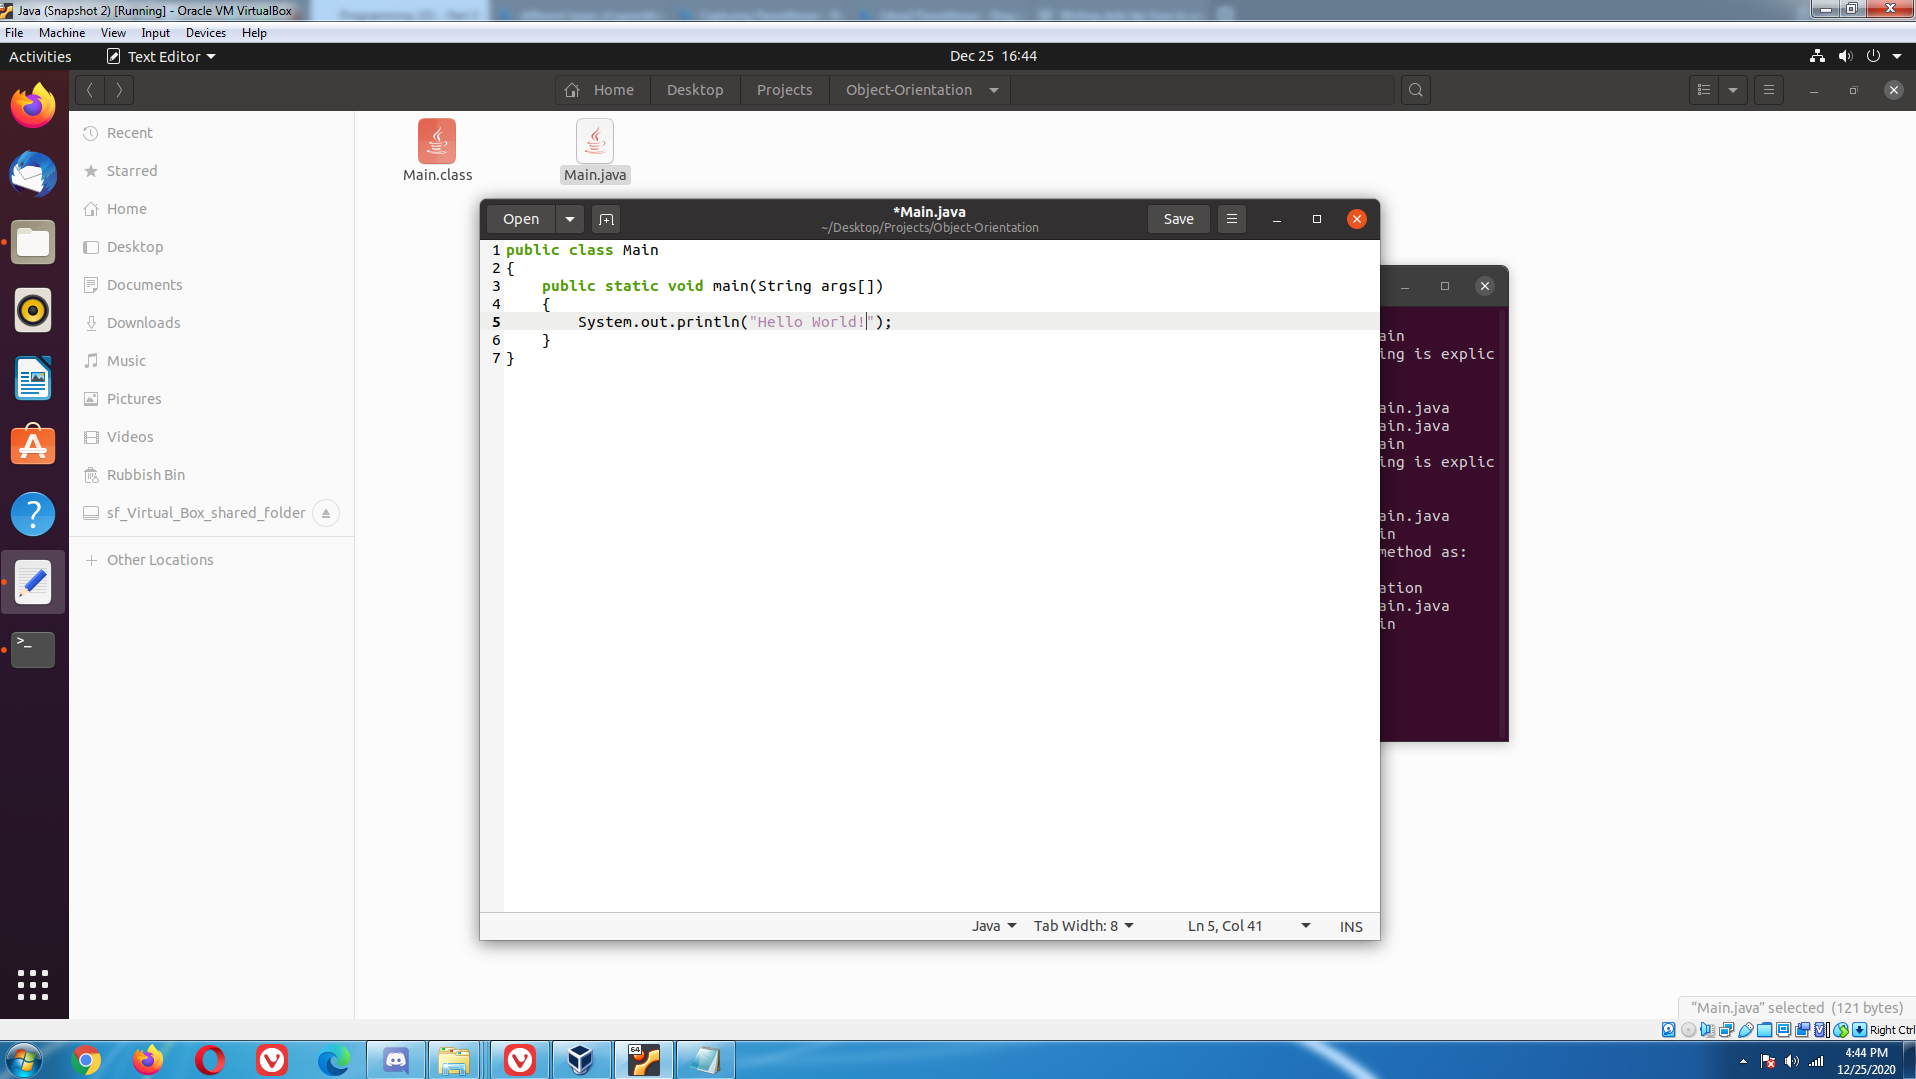The width and height of the screenshot is (1916, 1079).
Task: Open Discord from Windows taskbar
Action: (396, 1060)
